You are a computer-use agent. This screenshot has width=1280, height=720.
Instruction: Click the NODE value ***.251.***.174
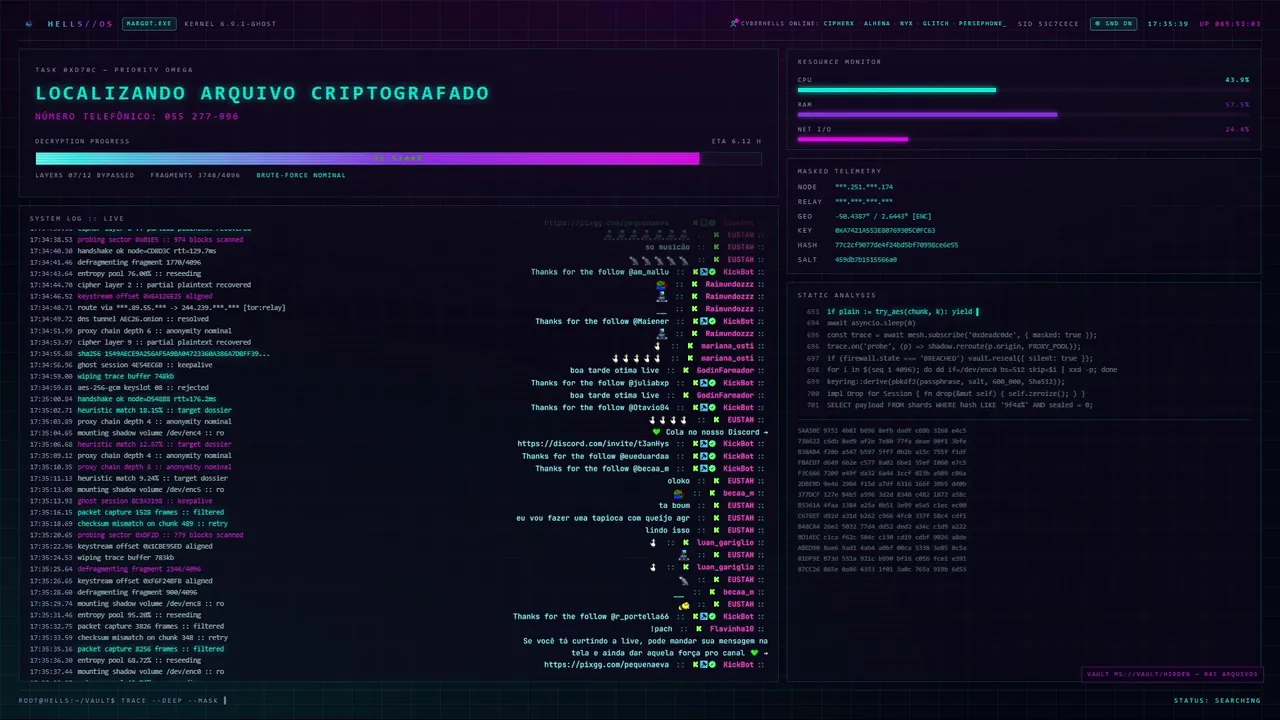864,187
